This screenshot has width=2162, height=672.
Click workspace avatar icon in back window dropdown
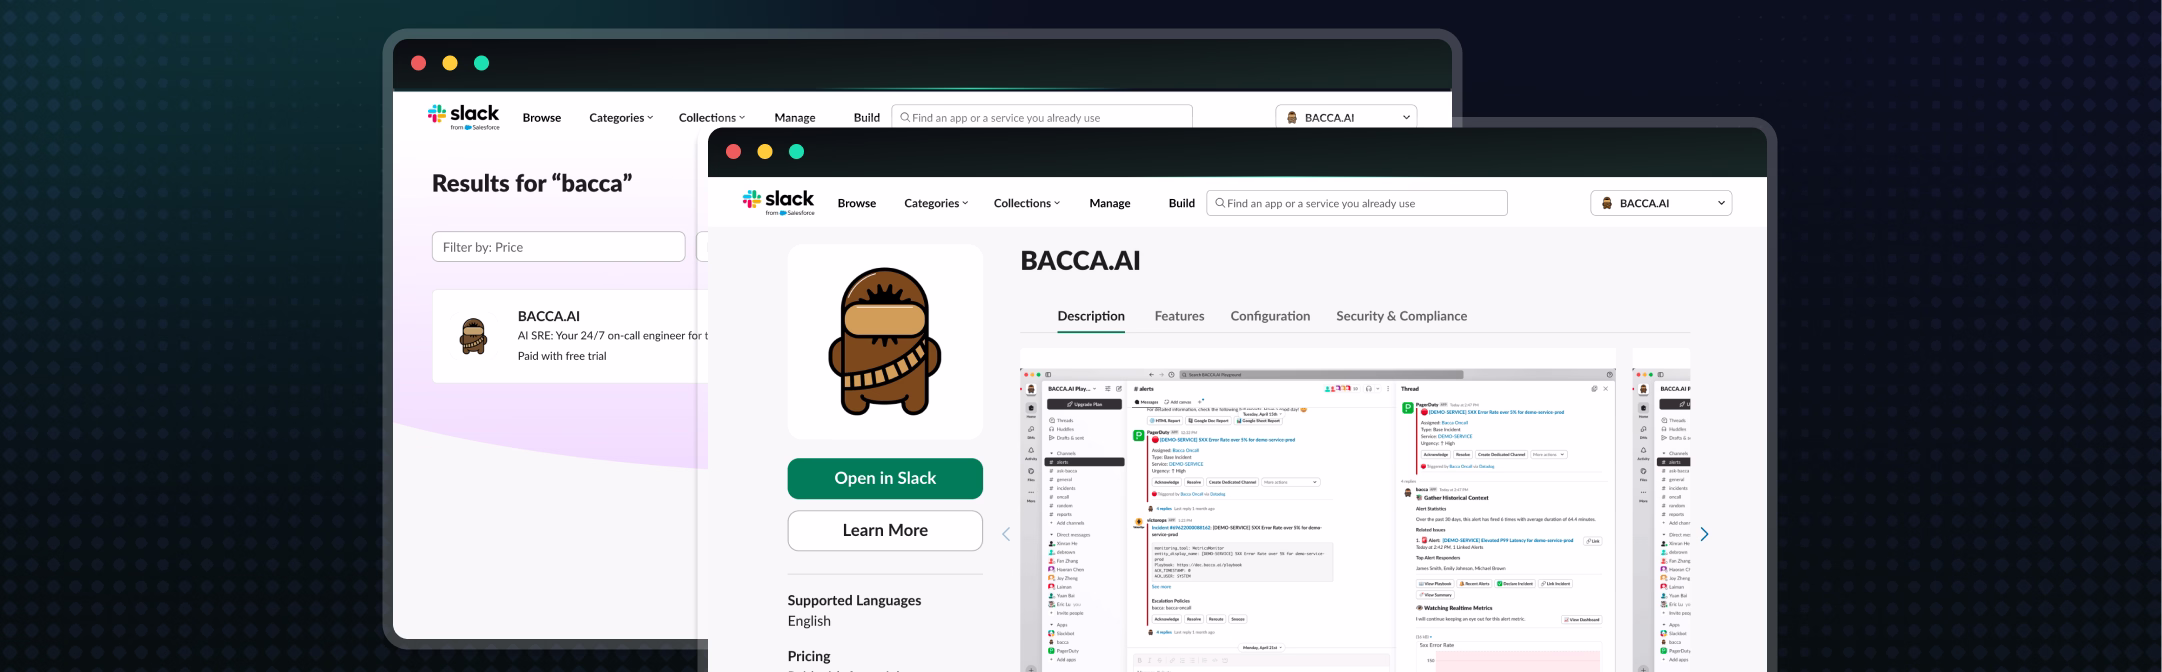point(1292,118)
